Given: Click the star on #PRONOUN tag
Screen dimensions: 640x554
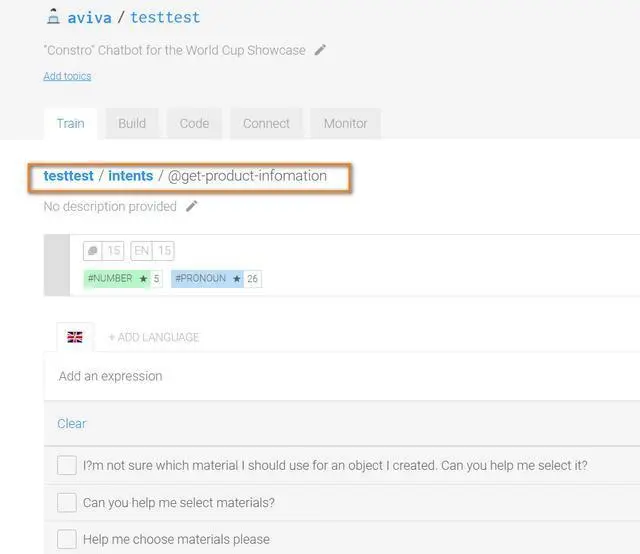Looking at the screenshot, I should pos(237,278).
